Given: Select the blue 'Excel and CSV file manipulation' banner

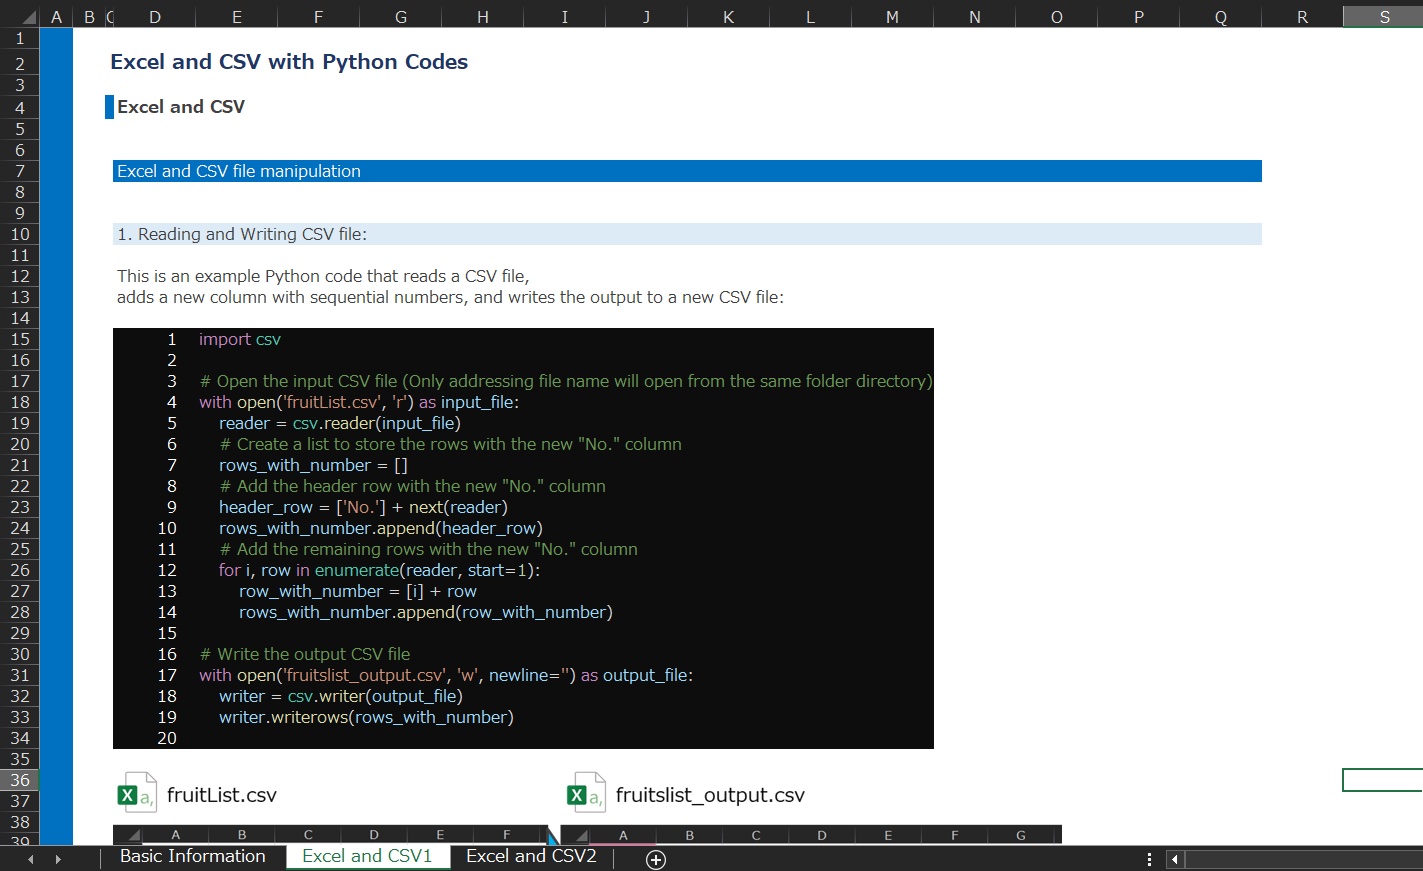Looking at the screenshot, I should click(687, 171).
